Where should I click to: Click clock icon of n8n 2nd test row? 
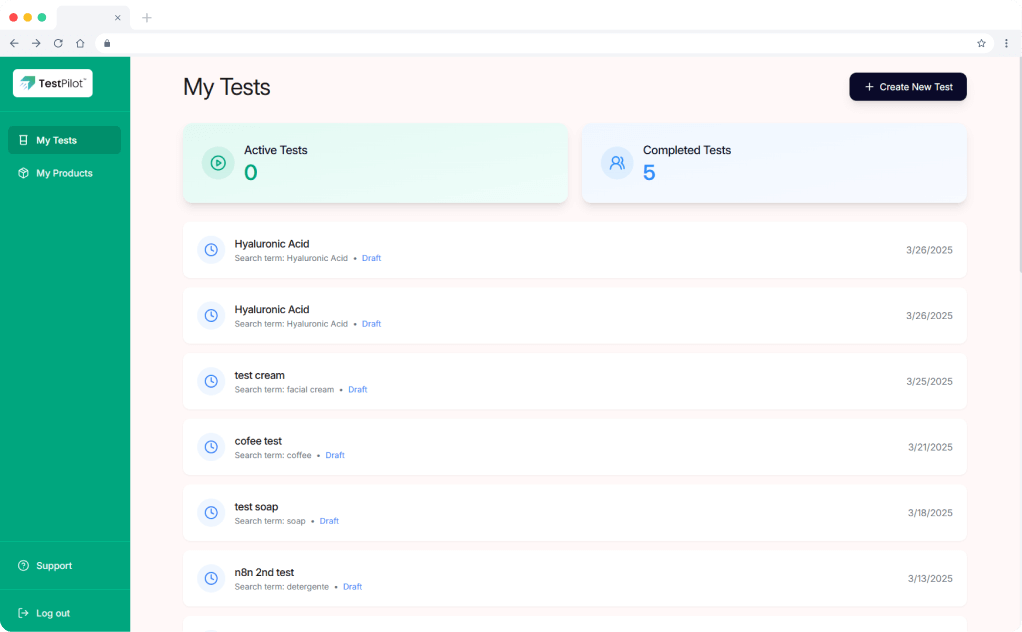coord(211,579)
